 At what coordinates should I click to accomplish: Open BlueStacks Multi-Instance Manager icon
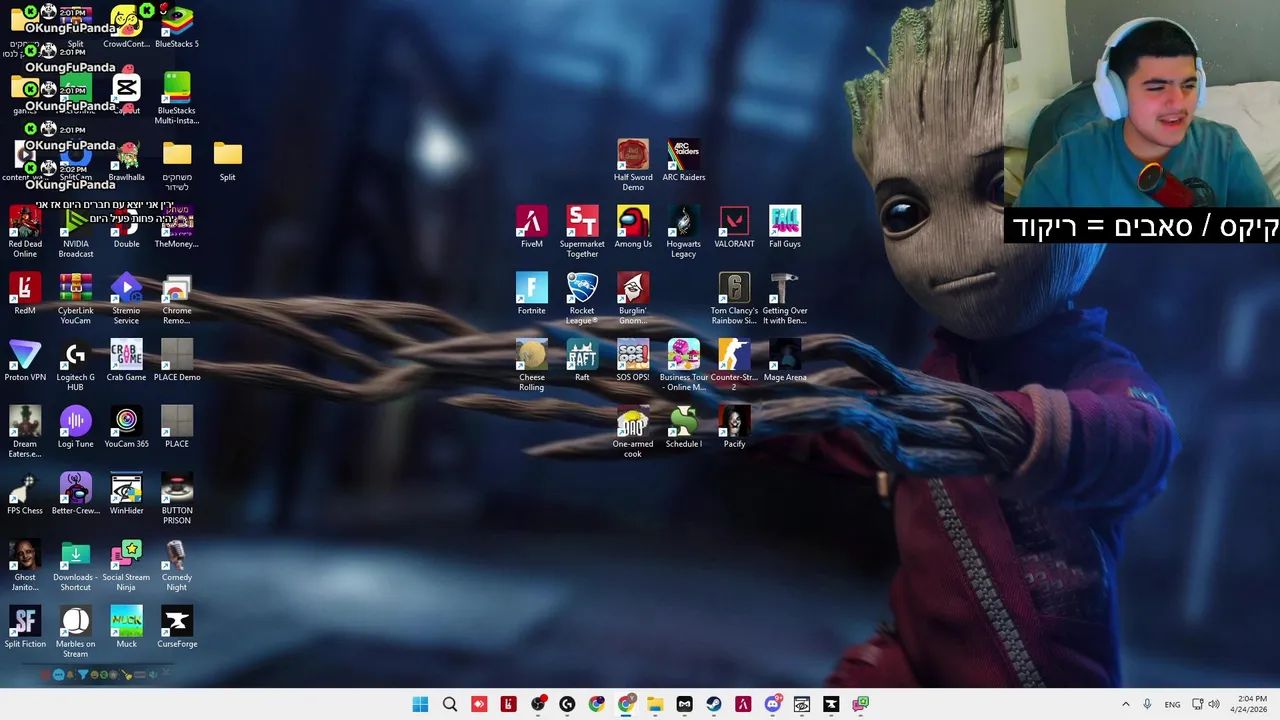177,99
